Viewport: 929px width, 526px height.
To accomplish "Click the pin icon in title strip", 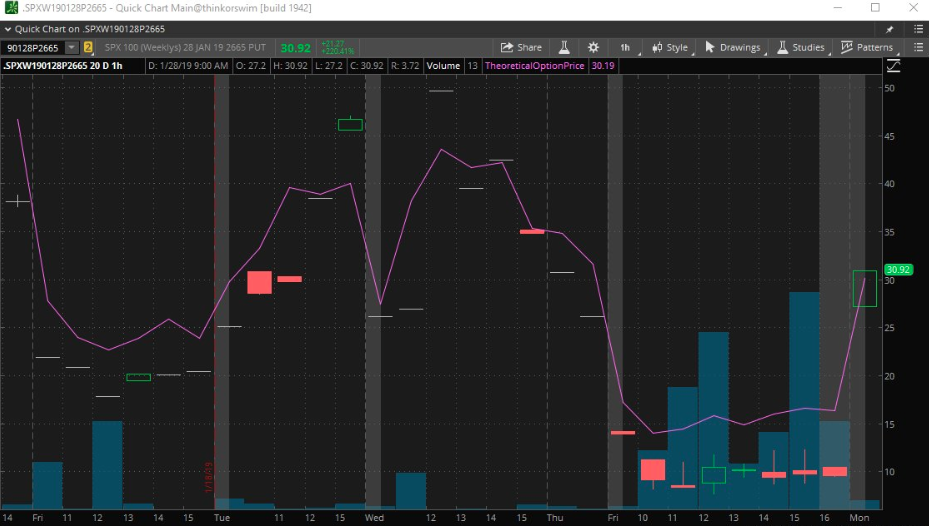I will (890, 29).
